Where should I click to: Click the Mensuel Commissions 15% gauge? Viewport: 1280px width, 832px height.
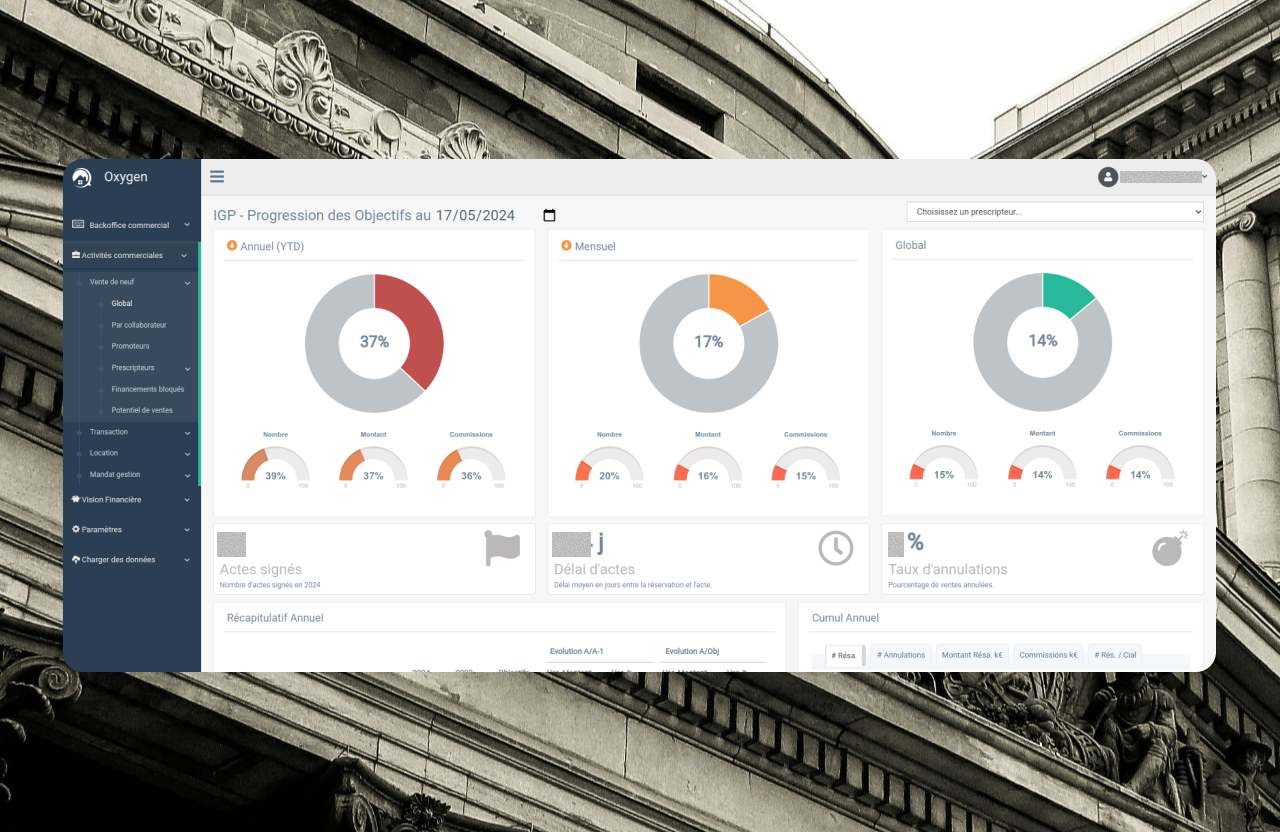click(806, 466)
